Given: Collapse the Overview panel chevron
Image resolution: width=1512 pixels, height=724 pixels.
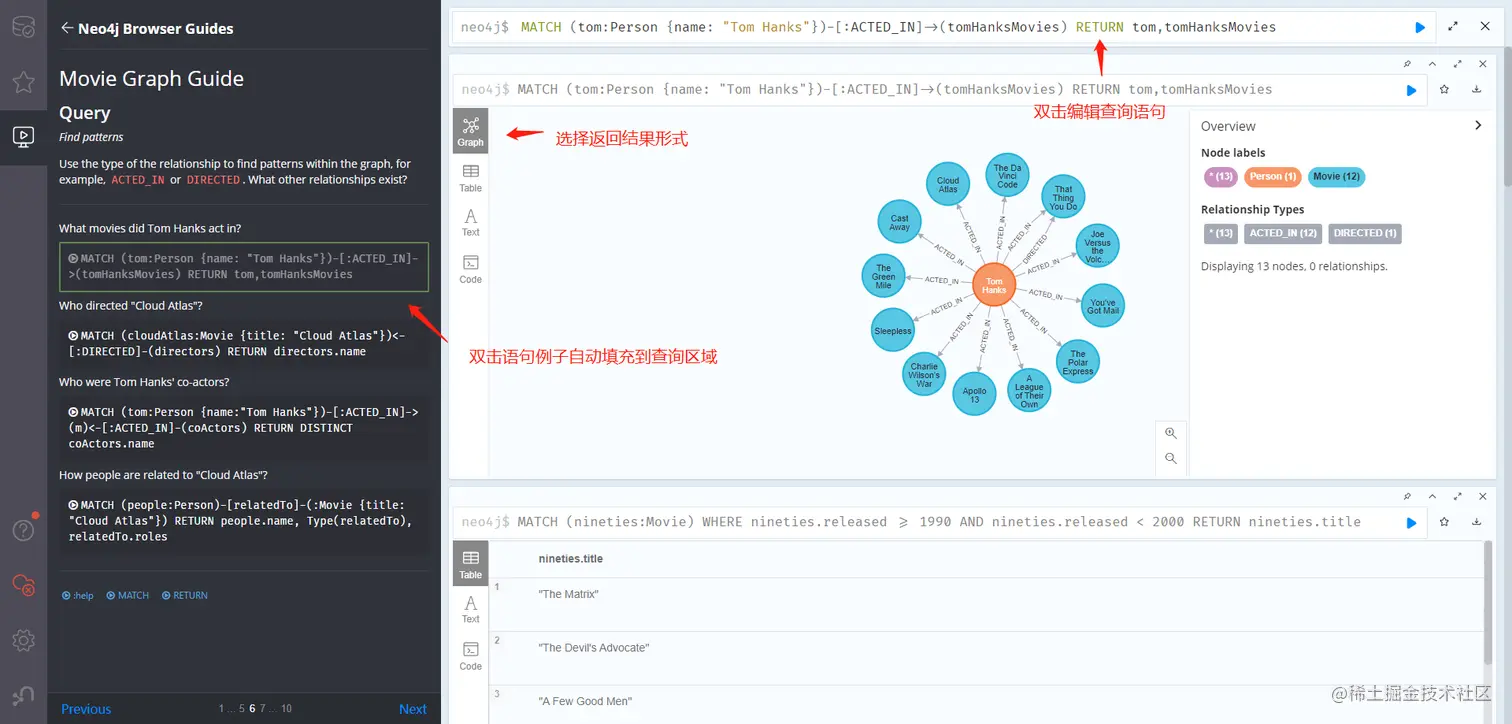Looking at the screenshot, I should coord(1478,125).
